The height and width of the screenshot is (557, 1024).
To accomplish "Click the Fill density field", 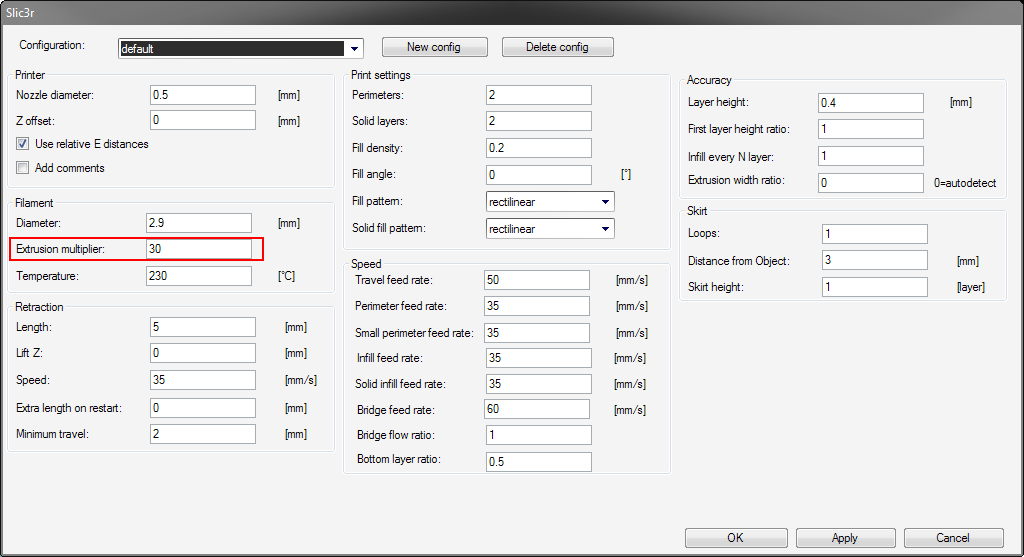I will point(538,148).
